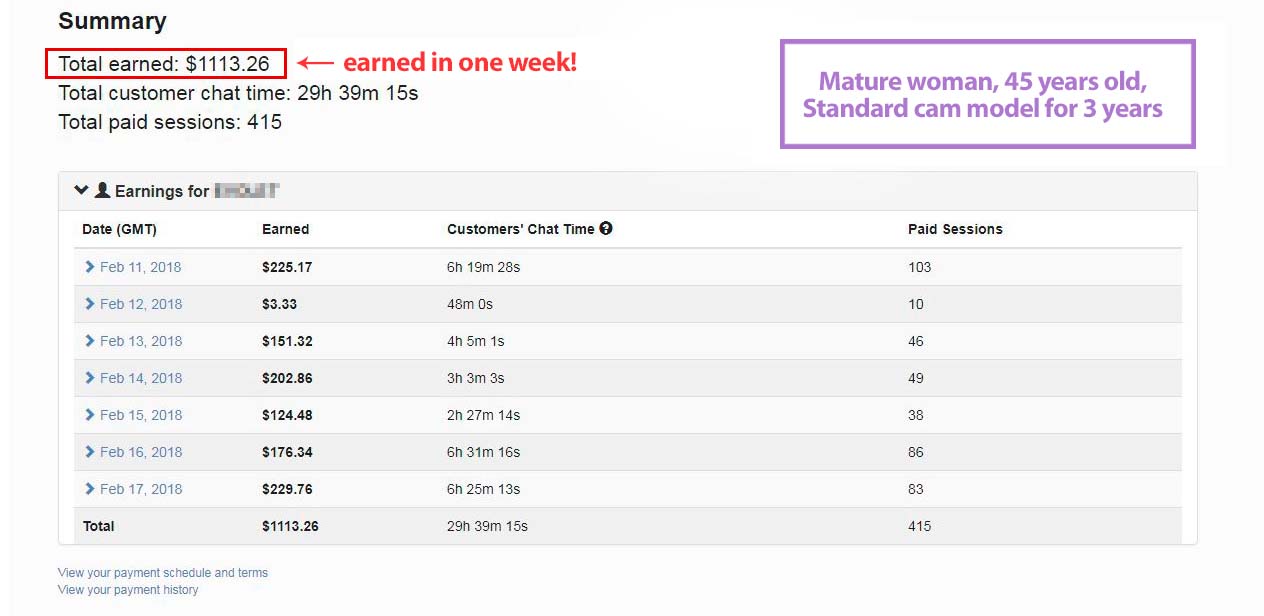Expand the Feb 13, 2018 row chevron
Image resolution: width=1264 pixels, height=616 pixels.
coord(90,341)
